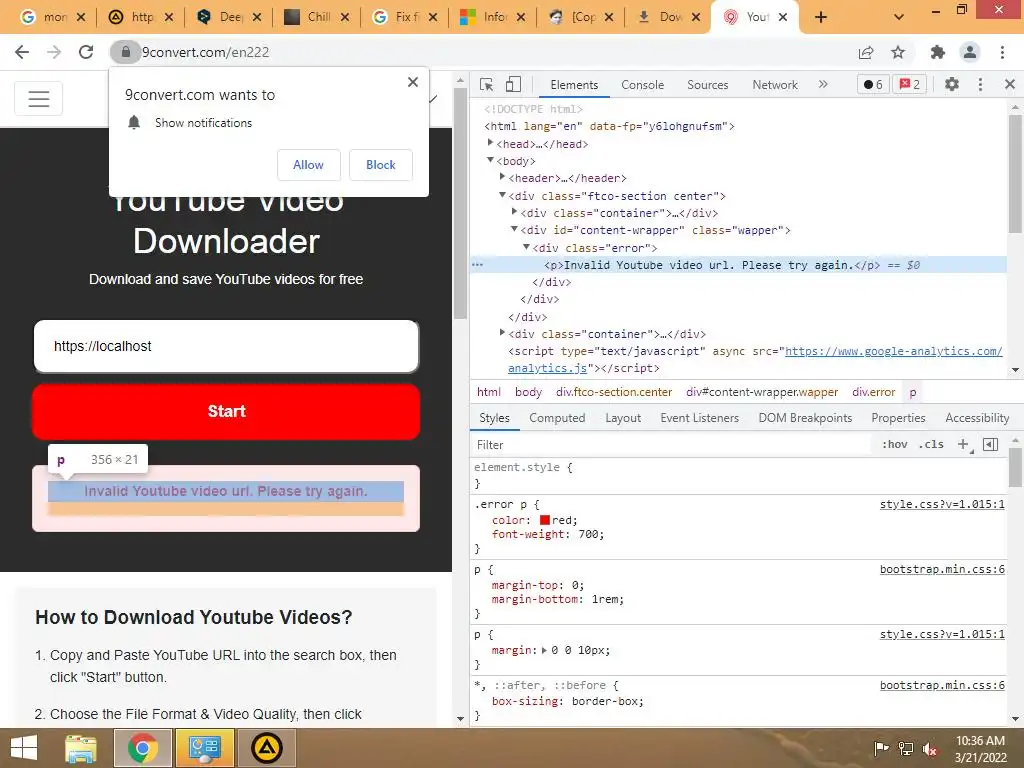Toggle the device toolbar icon

(513, 84)
